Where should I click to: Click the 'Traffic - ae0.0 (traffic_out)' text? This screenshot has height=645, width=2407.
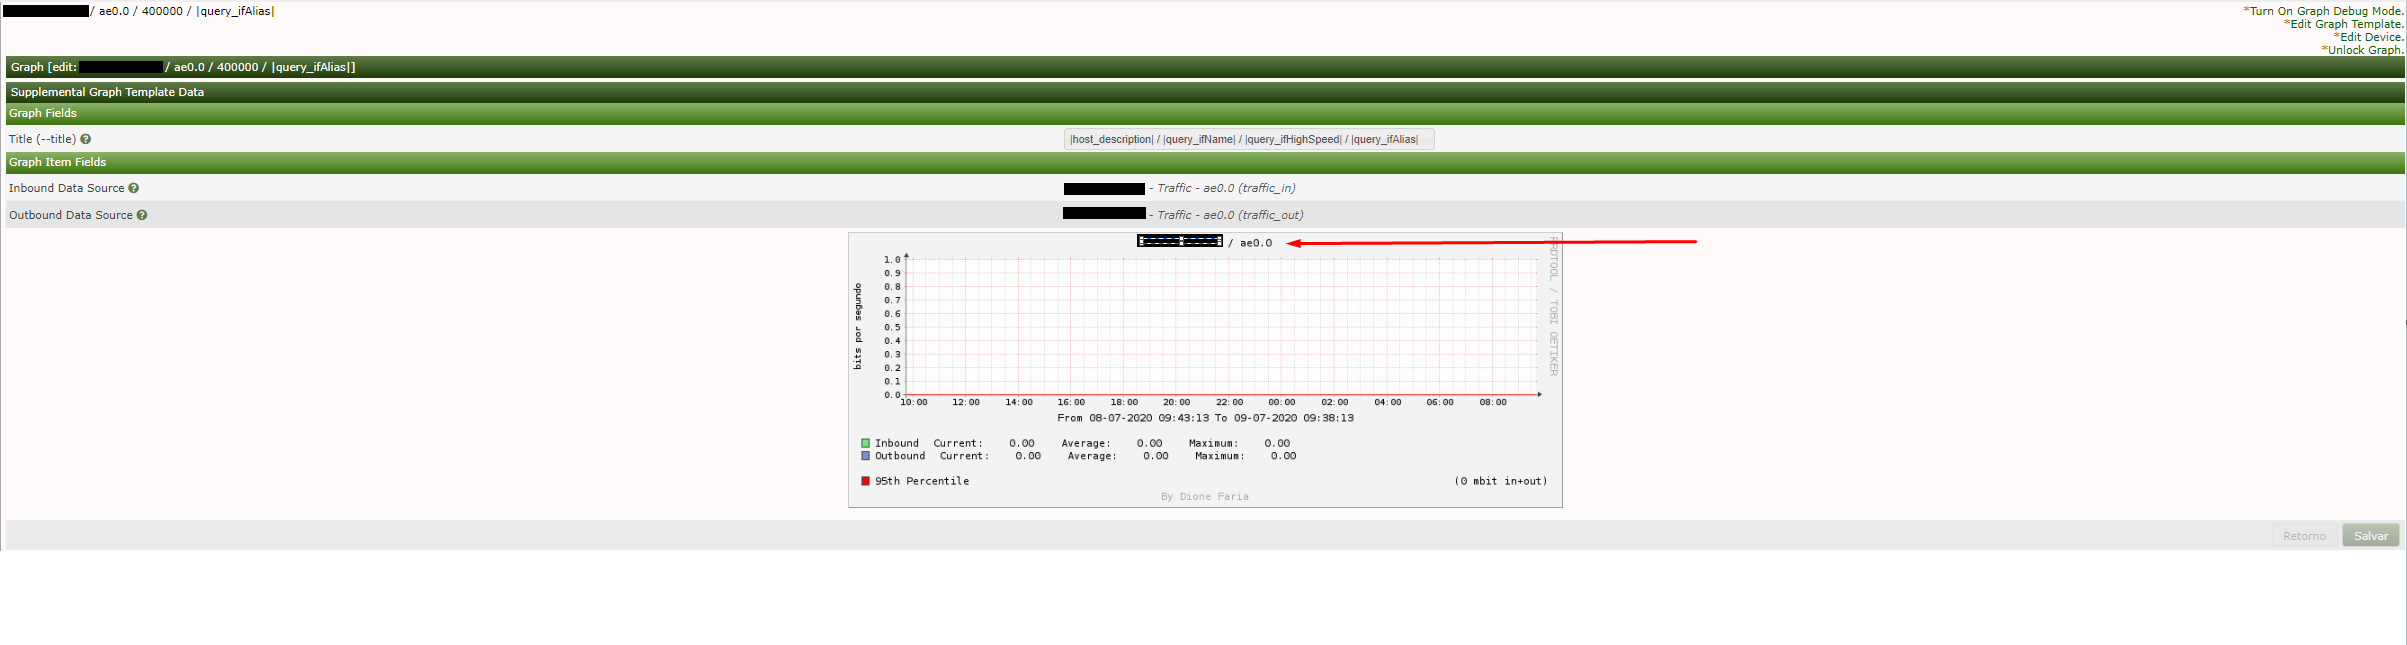coord(1230,215)
